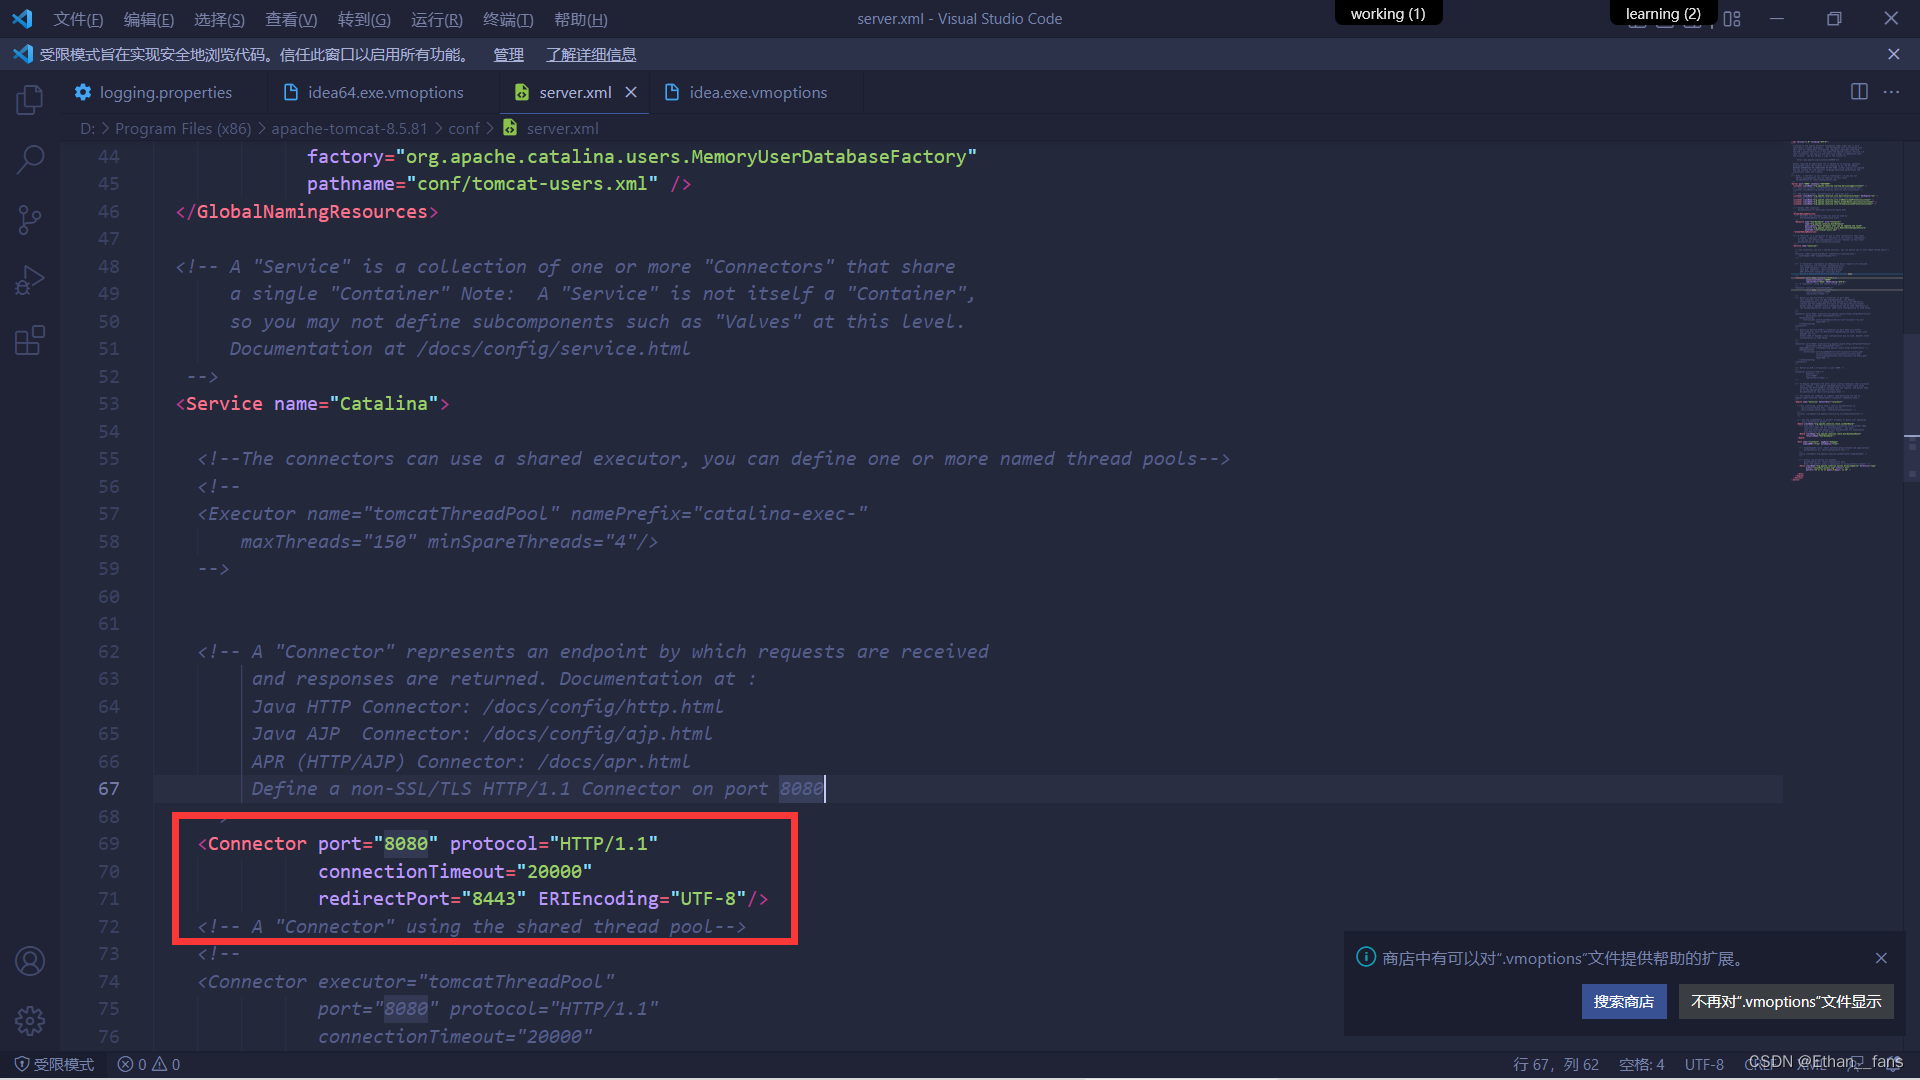Screen dimensions: 1920x1080
Task: Click the 搜索商店 button
Action: tap(1623, 1001)
